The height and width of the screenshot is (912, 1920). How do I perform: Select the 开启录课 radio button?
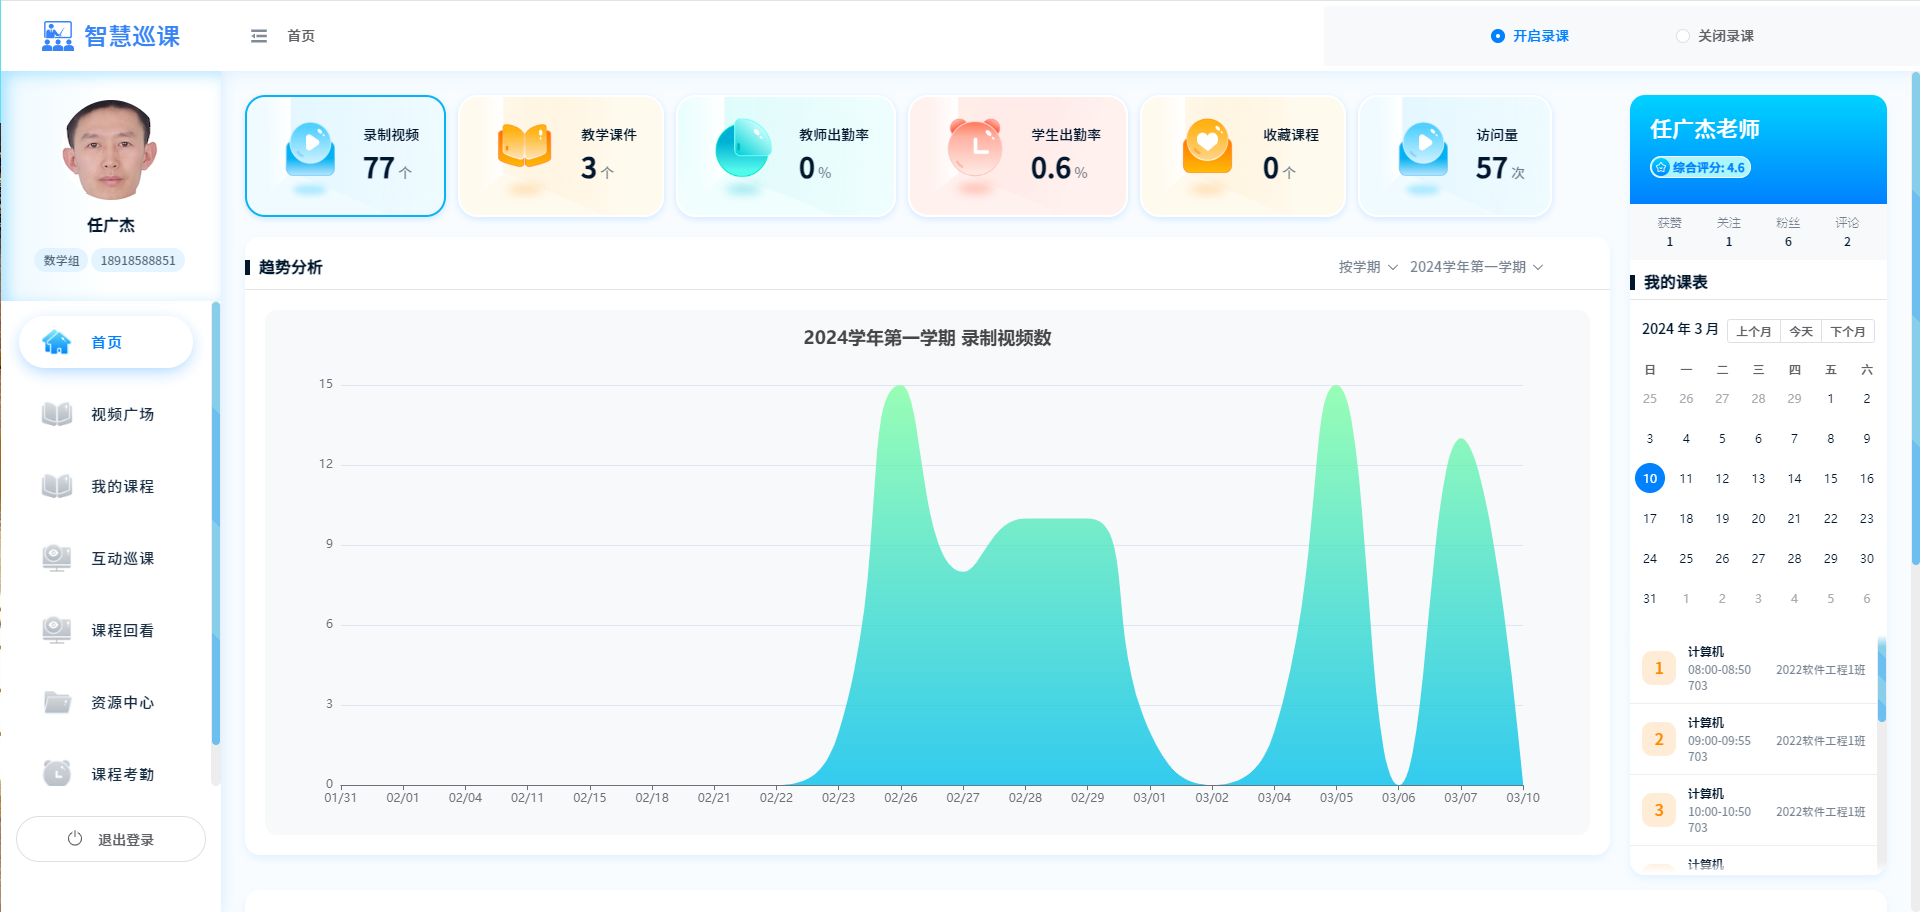pos(1498,36)
